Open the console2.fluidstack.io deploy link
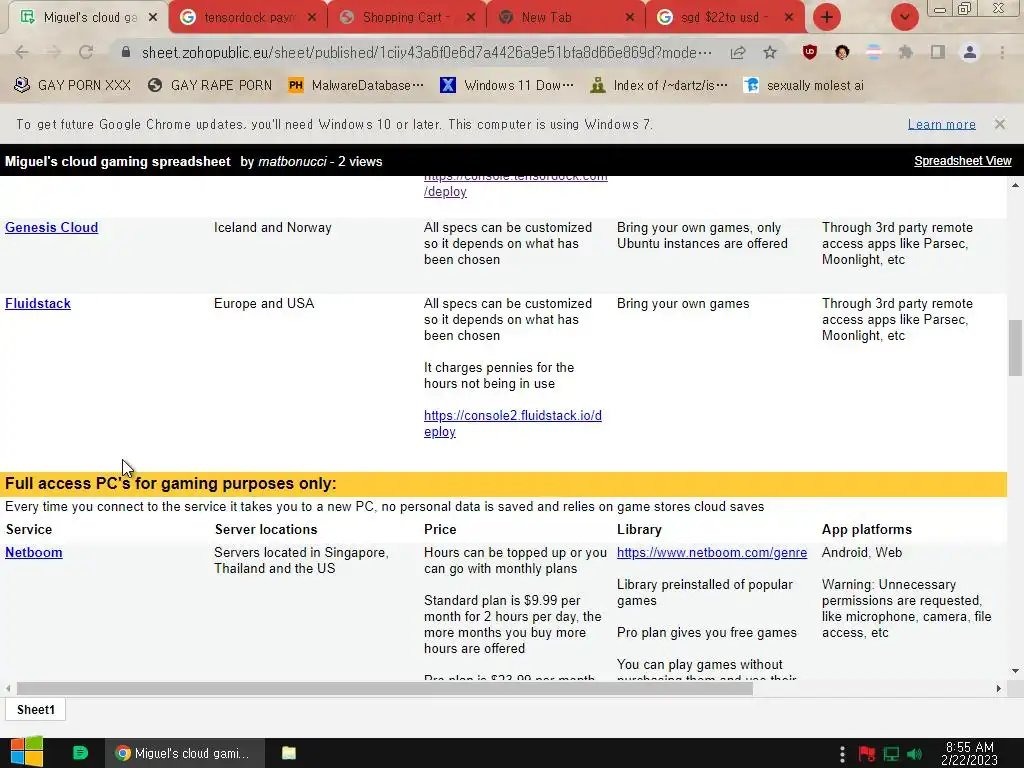Viewport: 1024px width, 768px height. 513,423
